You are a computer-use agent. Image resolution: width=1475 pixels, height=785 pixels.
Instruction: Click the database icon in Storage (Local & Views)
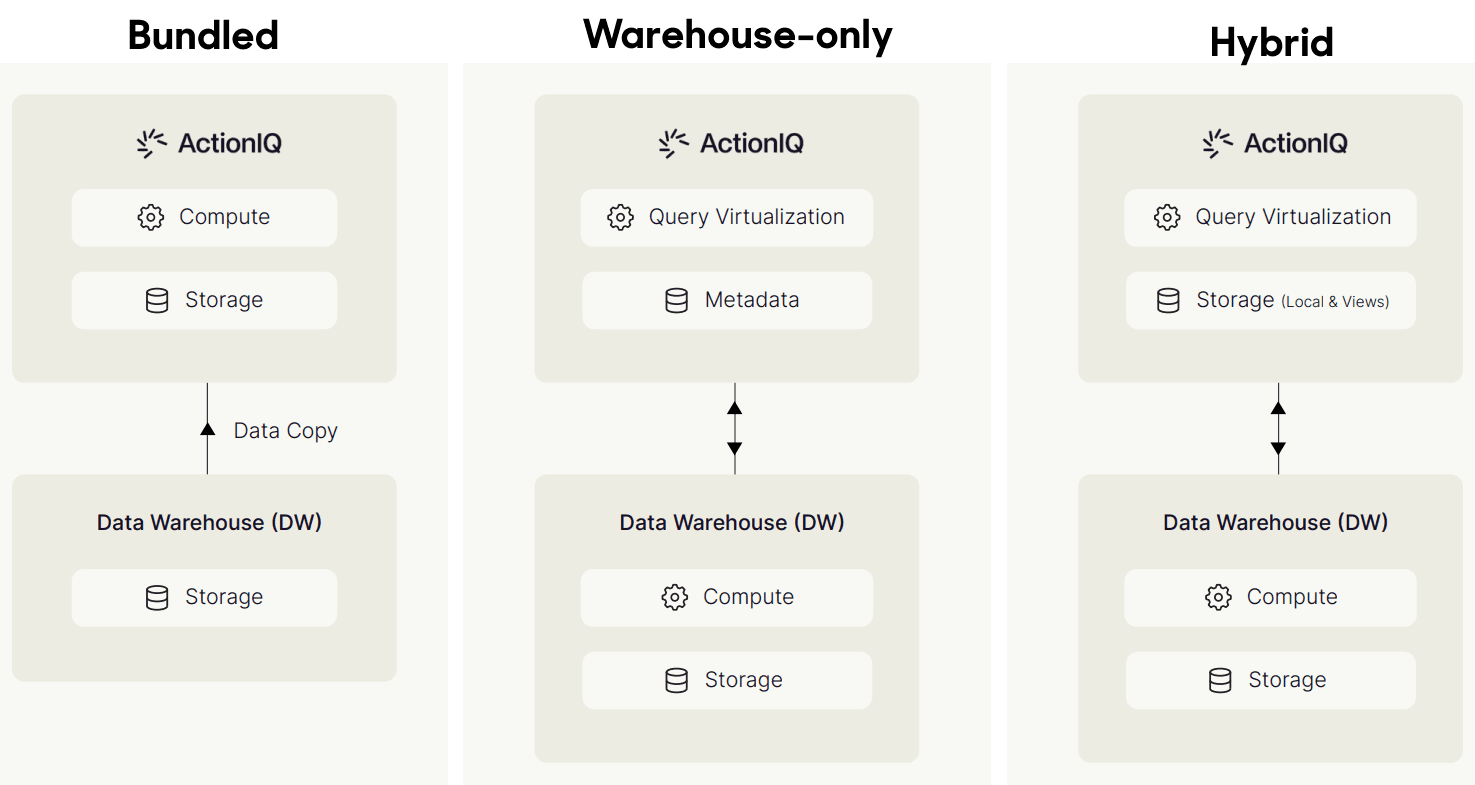[1168, 300]
